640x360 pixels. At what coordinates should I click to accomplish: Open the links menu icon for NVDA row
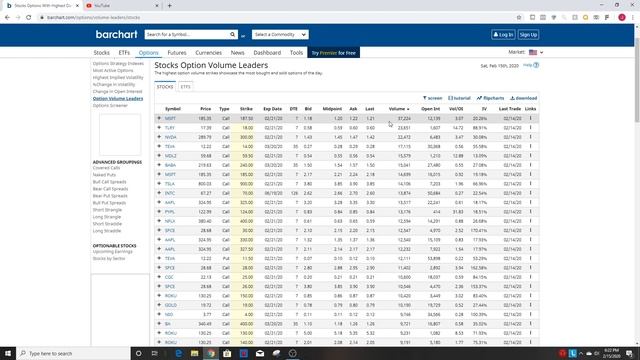pos(530,137)
